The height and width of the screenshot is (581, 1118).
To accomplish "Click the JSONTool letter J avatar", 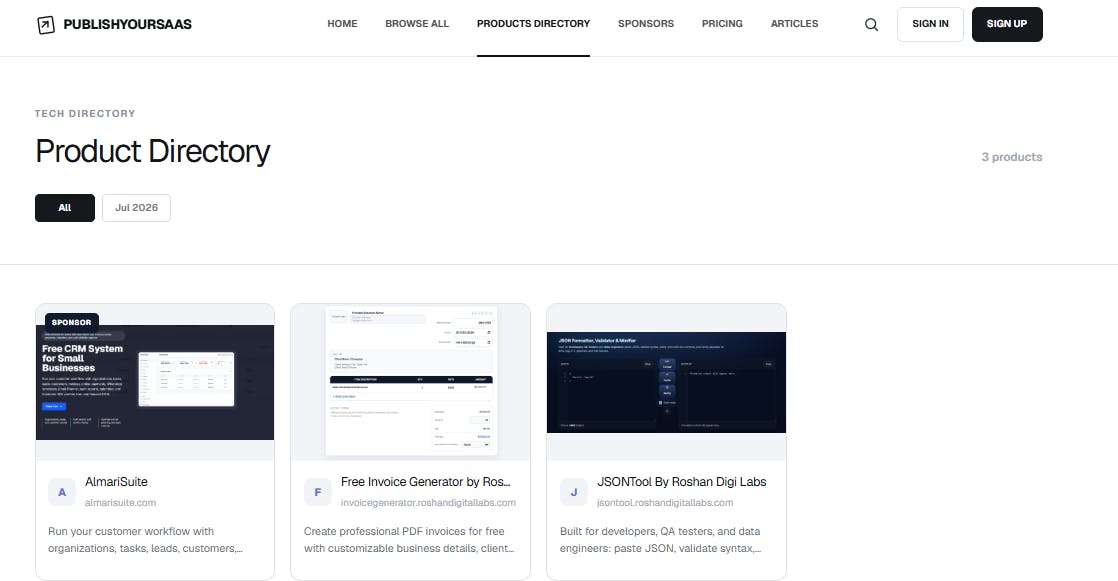I will tap(573, 492).
